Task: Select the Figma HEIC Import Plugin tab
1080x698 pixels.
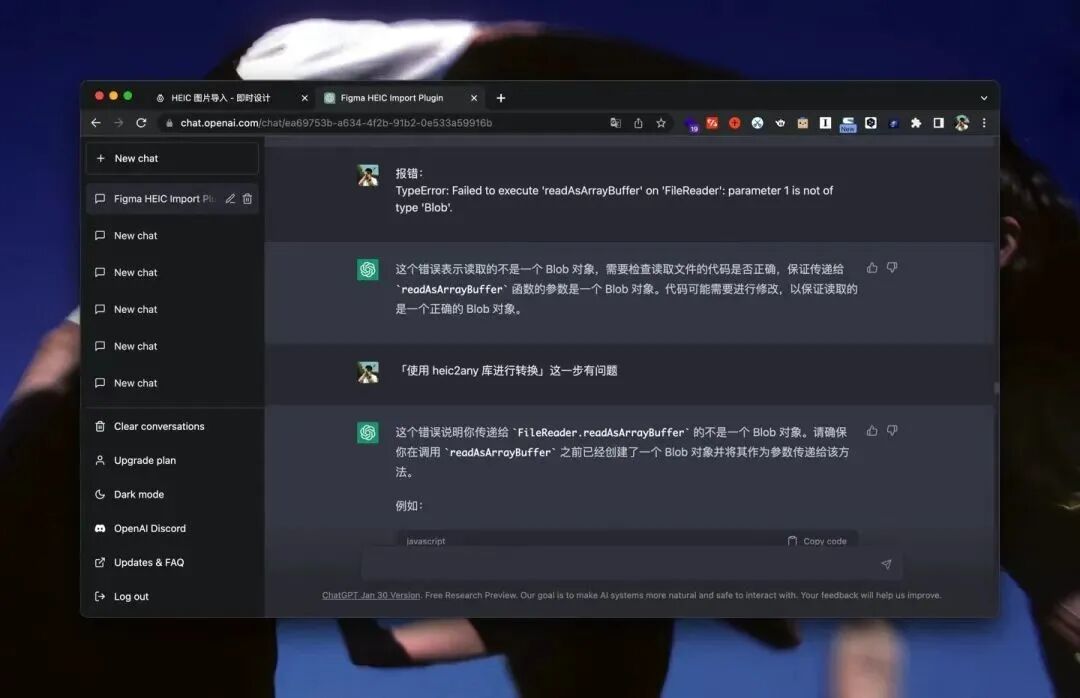Action: point(400,98)
